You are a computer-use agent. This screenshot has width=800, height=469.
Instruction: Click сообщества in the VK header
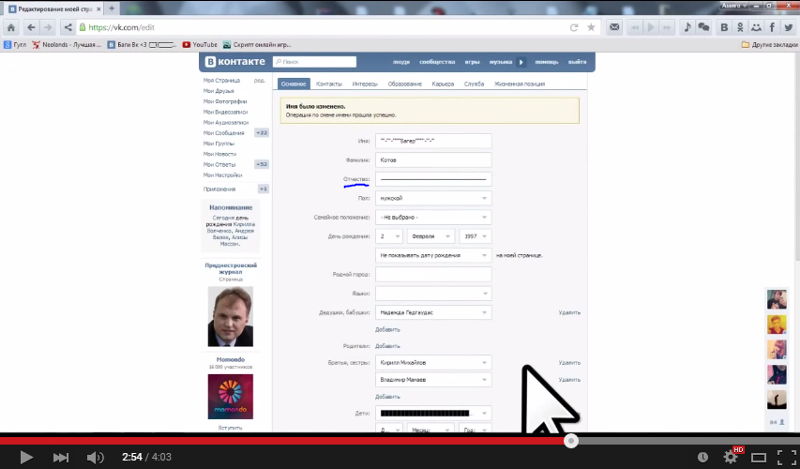click(437, 62)
